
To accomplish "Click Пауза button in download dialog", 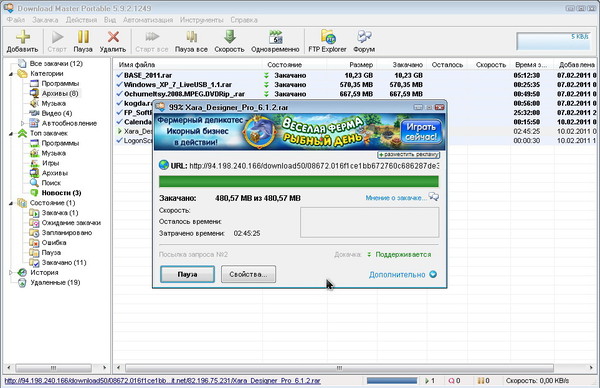I will [188, 274].
